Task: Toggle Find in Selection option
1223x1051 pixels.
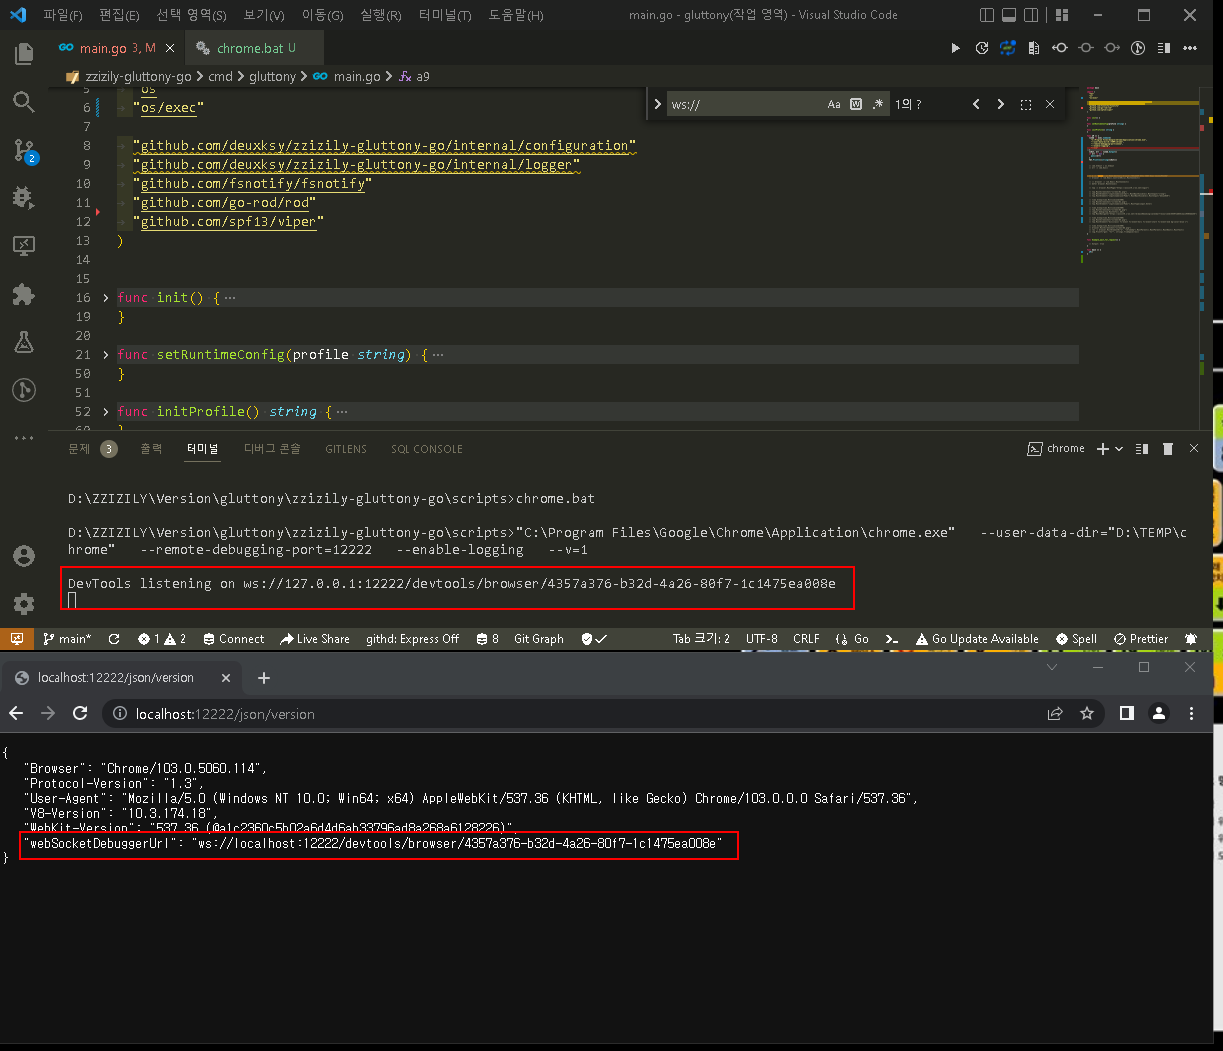Action: [1026, 104]
